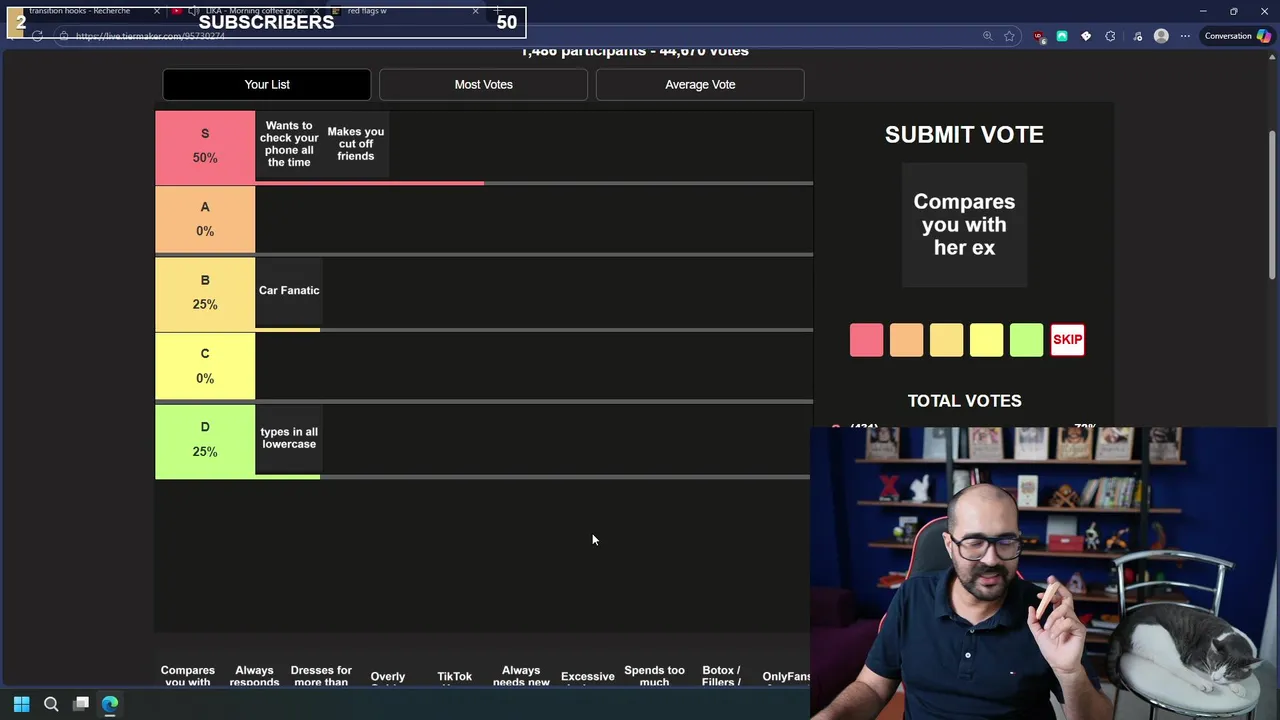1280x720 pixels.
Task: Click the TOTAL VOTES heading
Action: click(964, 401)
